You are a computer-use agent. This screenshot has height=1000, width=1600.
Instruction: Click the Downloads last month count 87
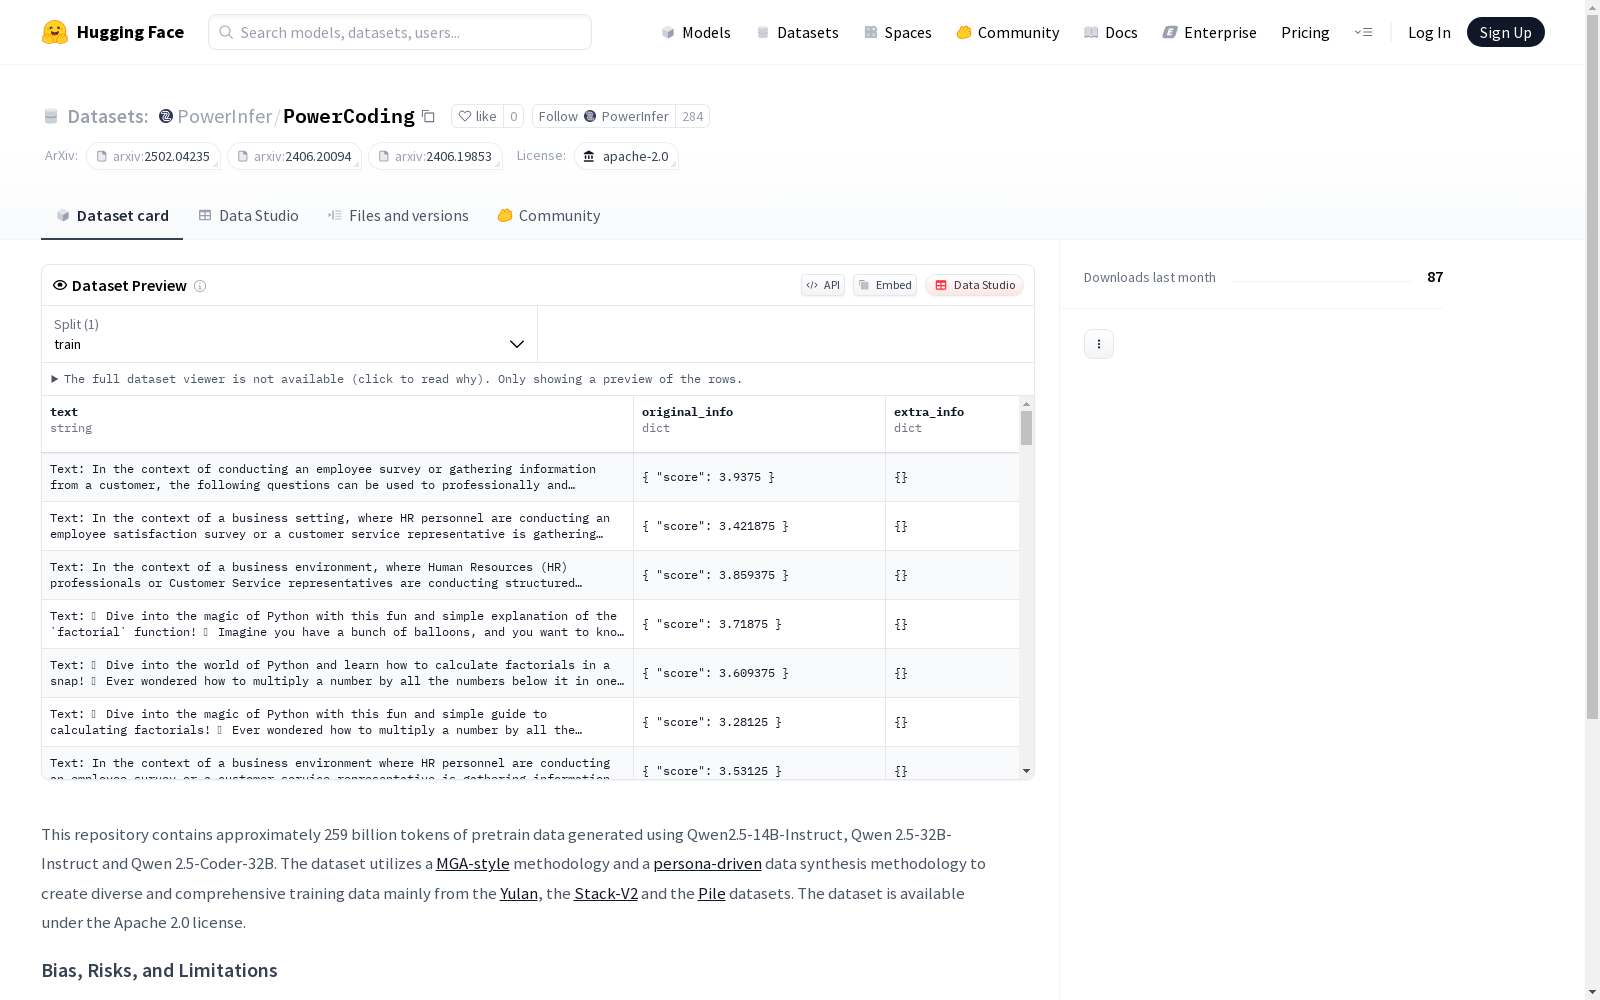[x=1435, y=277]
